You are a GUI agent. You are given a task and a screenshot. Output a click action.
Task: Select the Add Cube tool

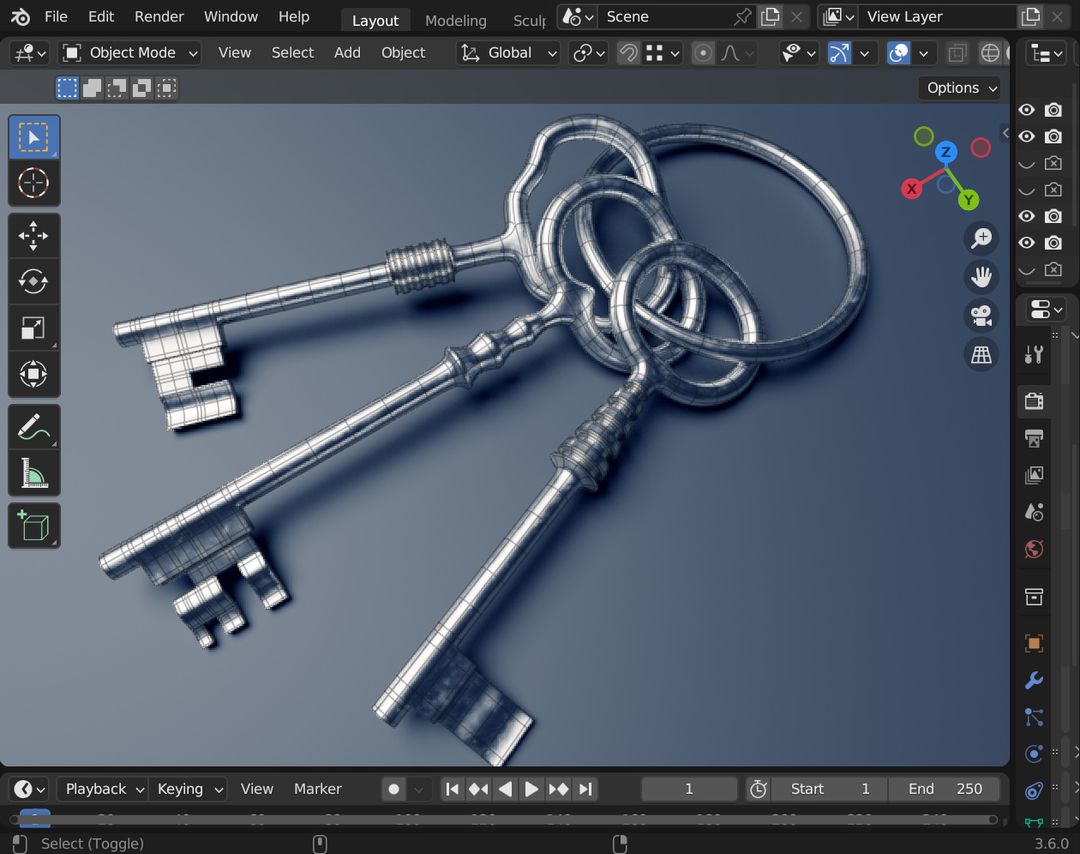click(x=34, y=526)
